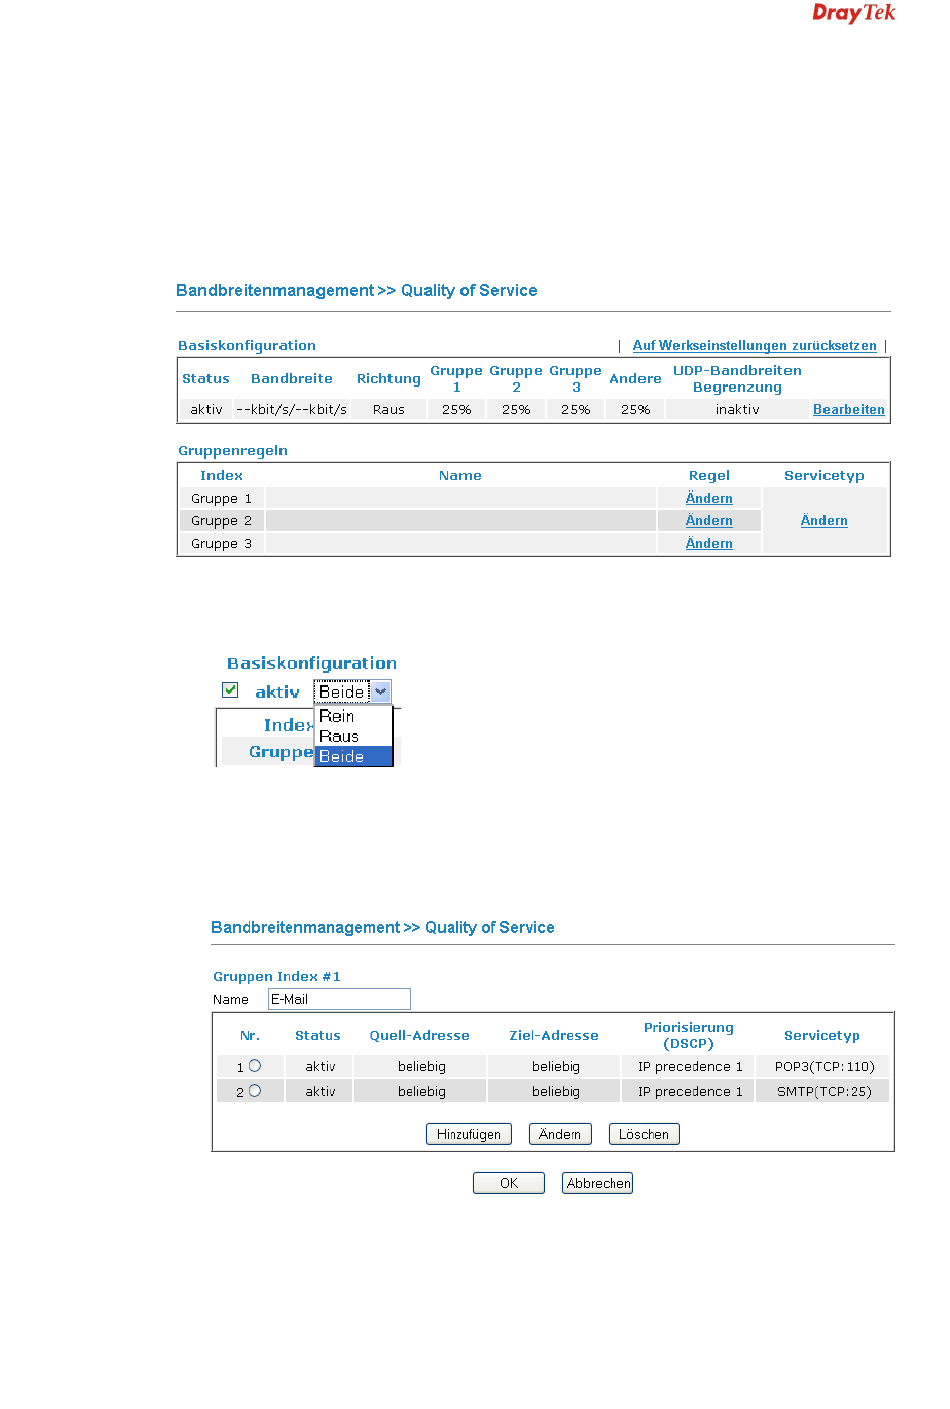This screenshot has height=1409, width=950.
Task: Click the 'Gruppen Index #1' heading
Action: pos(277,977)
